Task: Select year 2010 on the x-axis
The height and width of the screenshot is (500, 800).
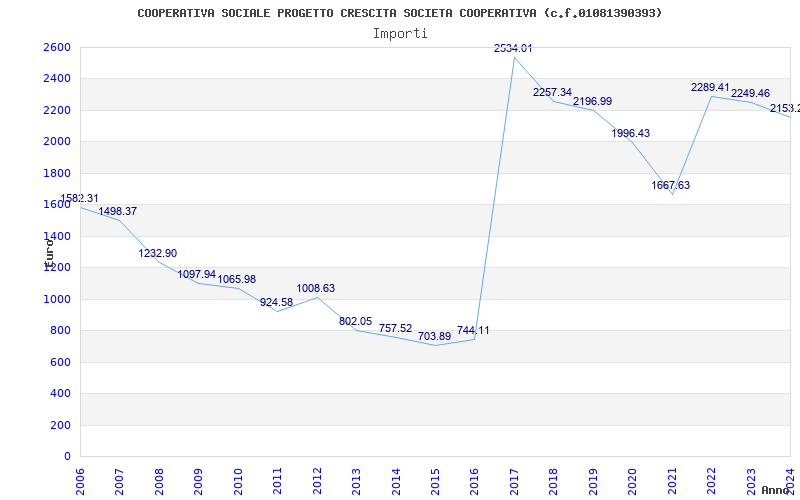Action: point(238,482)
